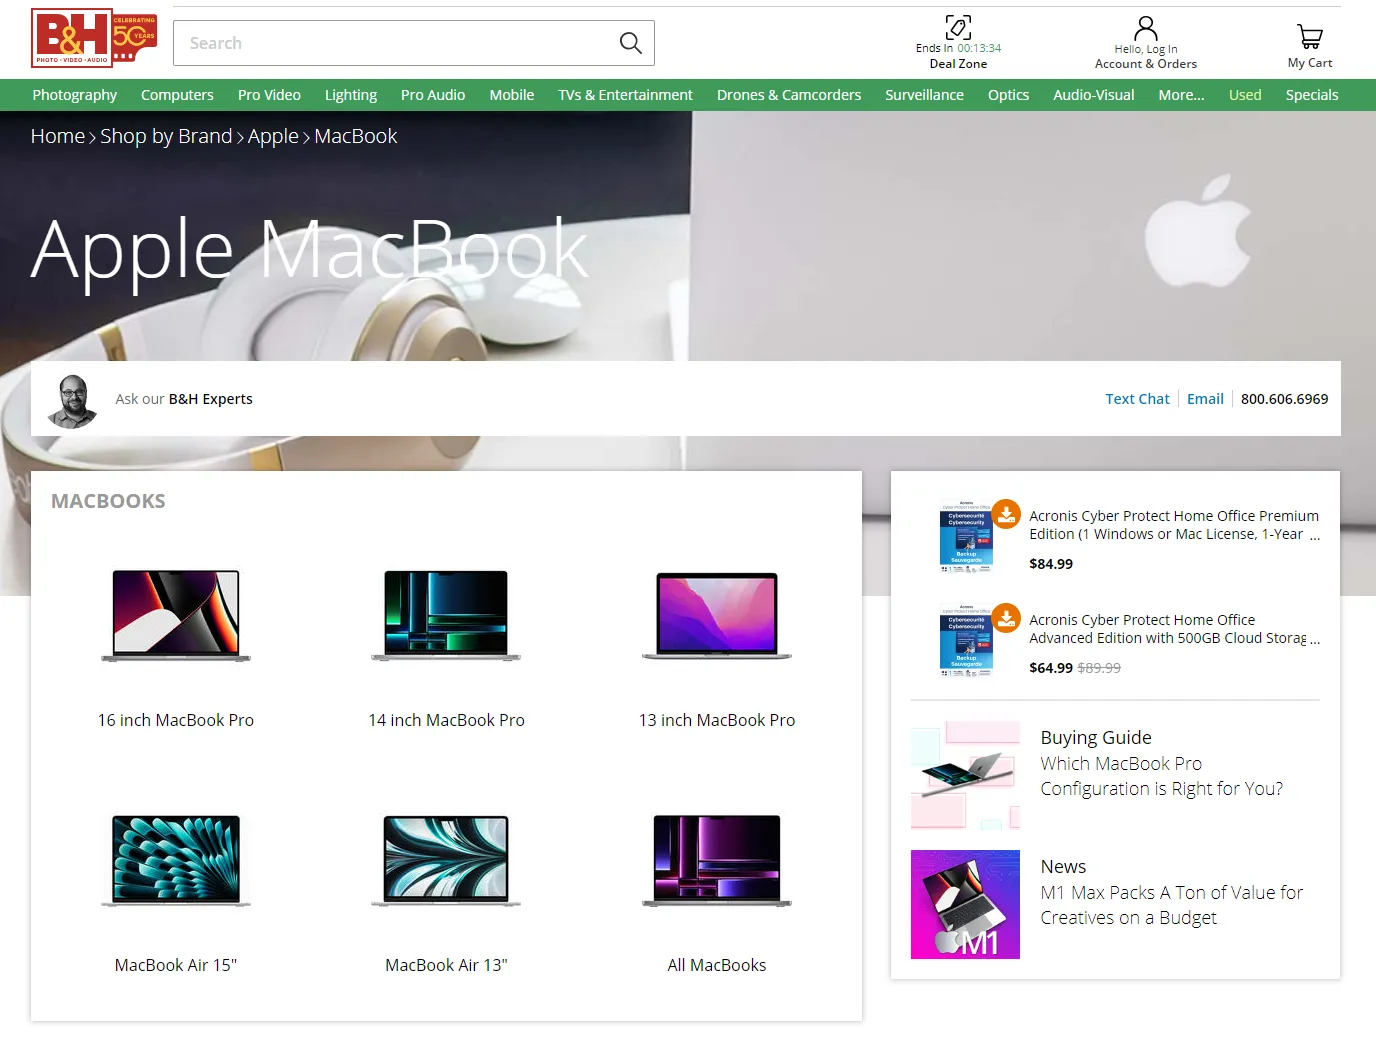The image size is (1376, 1040).
Task: Open the Drones & Camcorders menu
Action: click(789, 95)
